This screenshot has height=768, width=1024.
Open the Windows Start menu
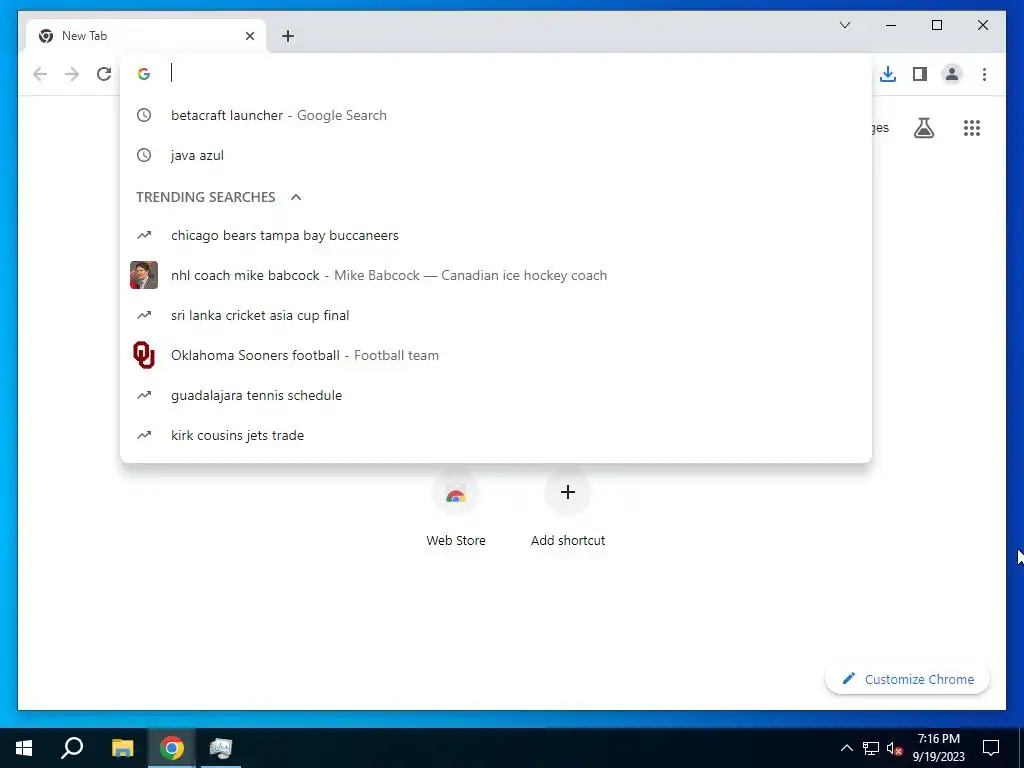[x=24, y=748]
